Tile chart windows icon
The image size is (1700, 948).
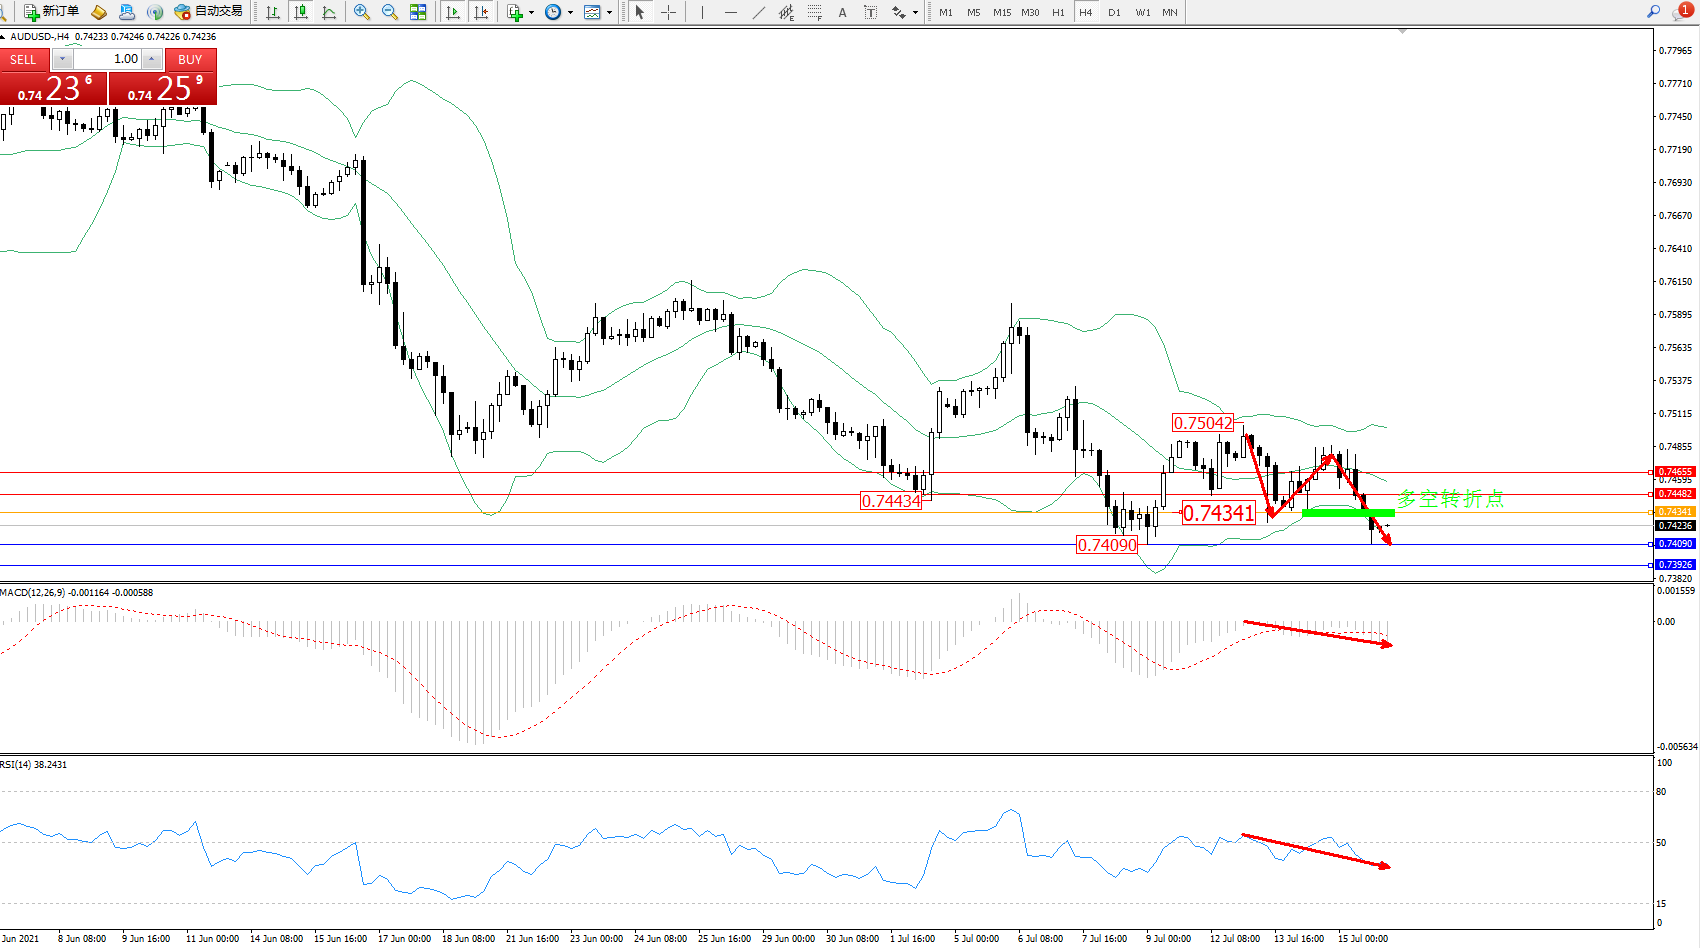418,12
